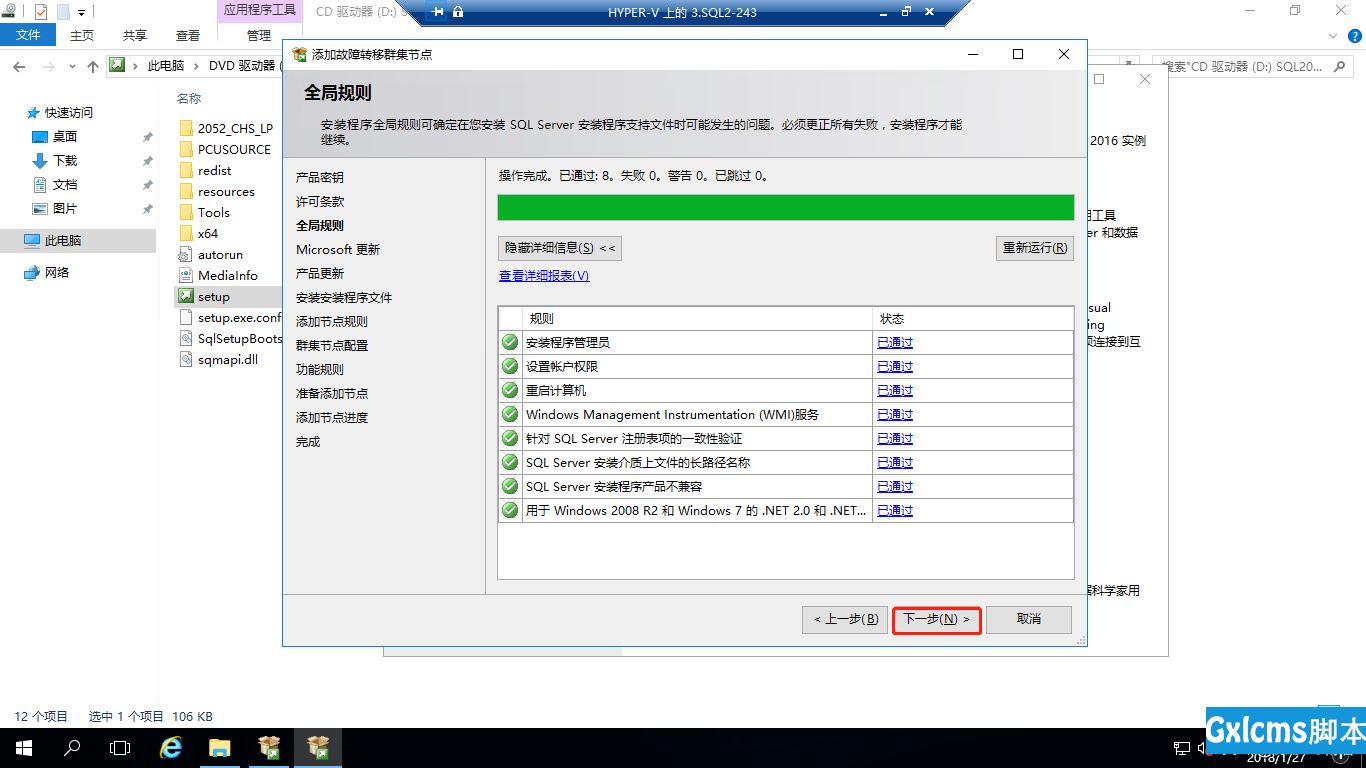Click 下一步(N) to continue
This screenshot has width=1366, height=768.
point(937,619)
